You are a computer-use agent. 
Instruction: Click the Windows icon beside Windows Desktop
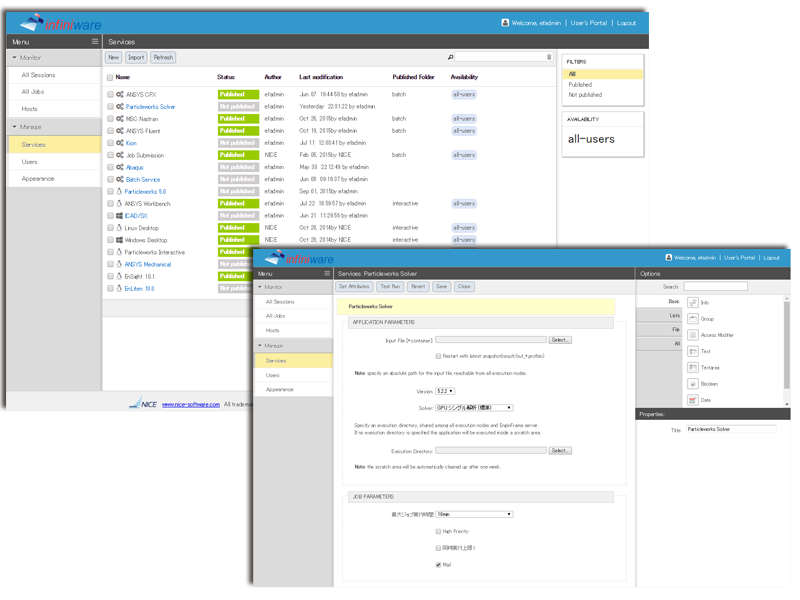pos(119,240)
